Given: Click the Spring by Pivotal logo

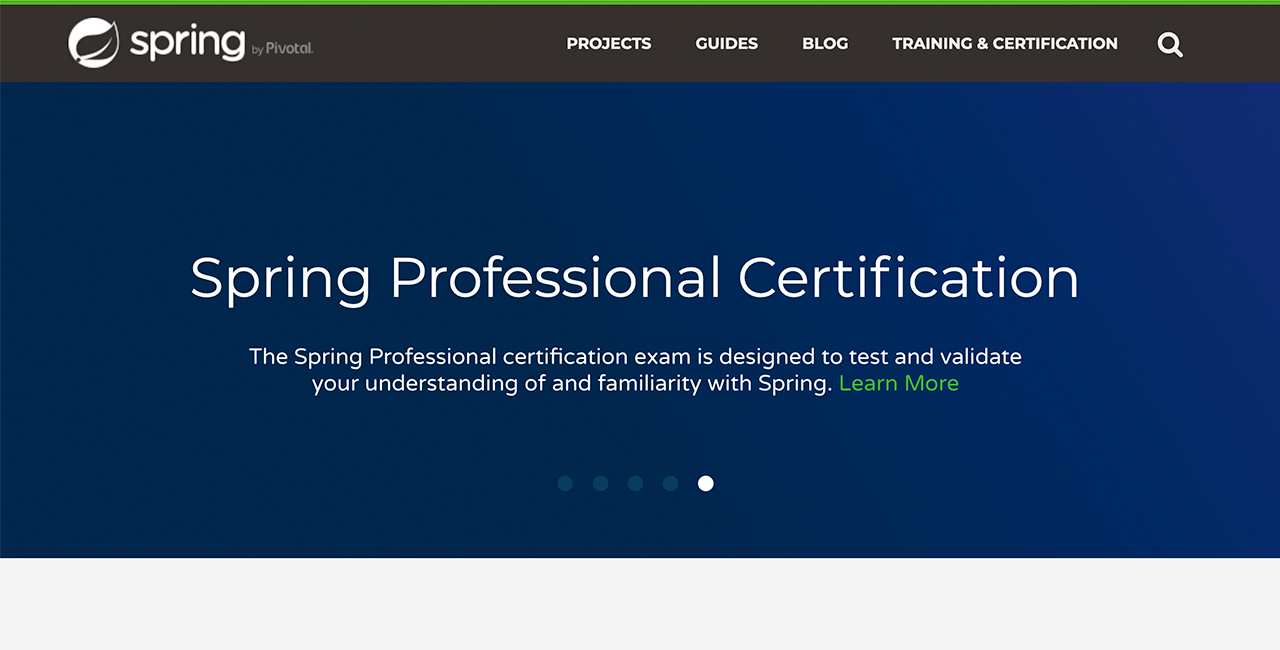Looking at the screenshot, I should point(191,43).
